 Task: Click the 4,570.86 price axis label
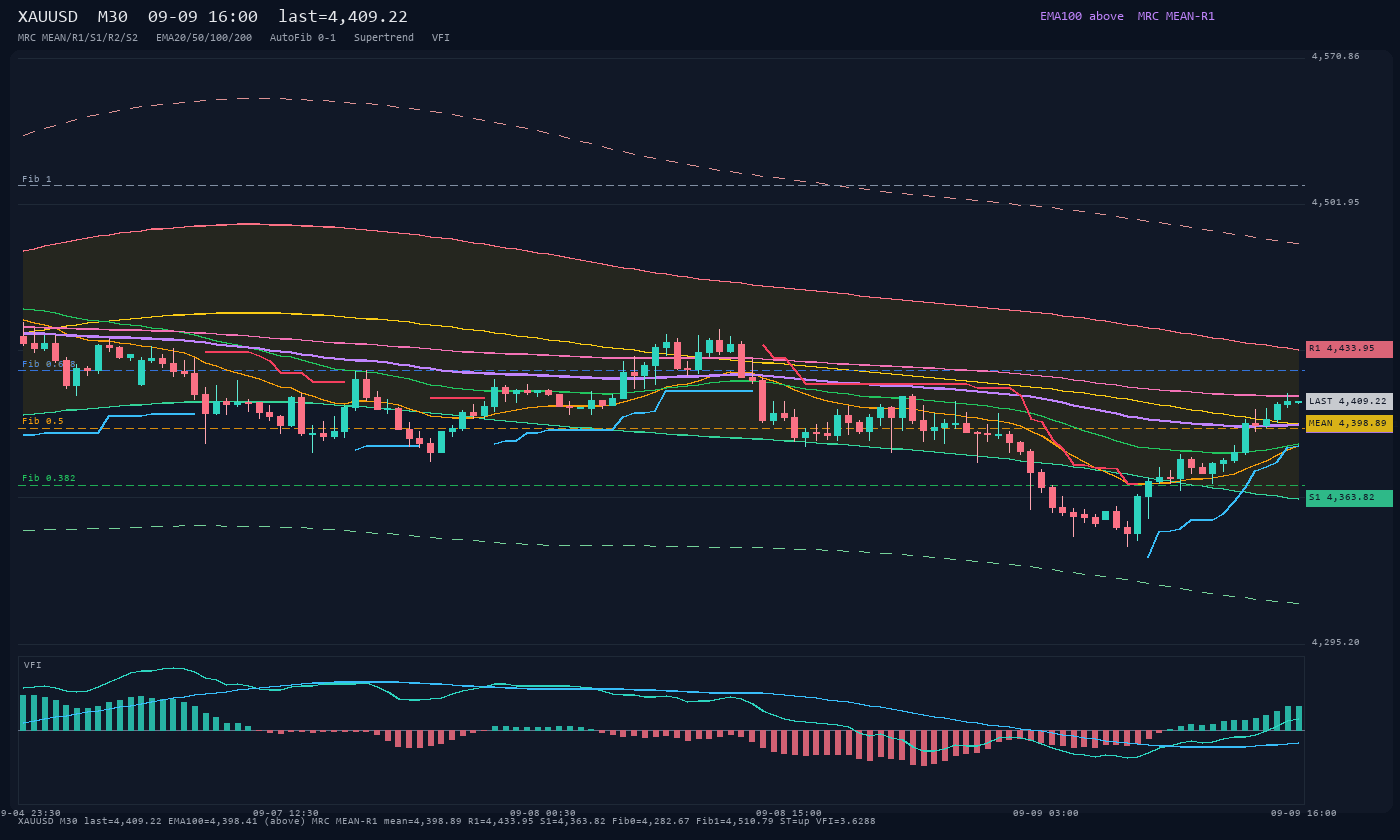click(x=1336, y=57)
